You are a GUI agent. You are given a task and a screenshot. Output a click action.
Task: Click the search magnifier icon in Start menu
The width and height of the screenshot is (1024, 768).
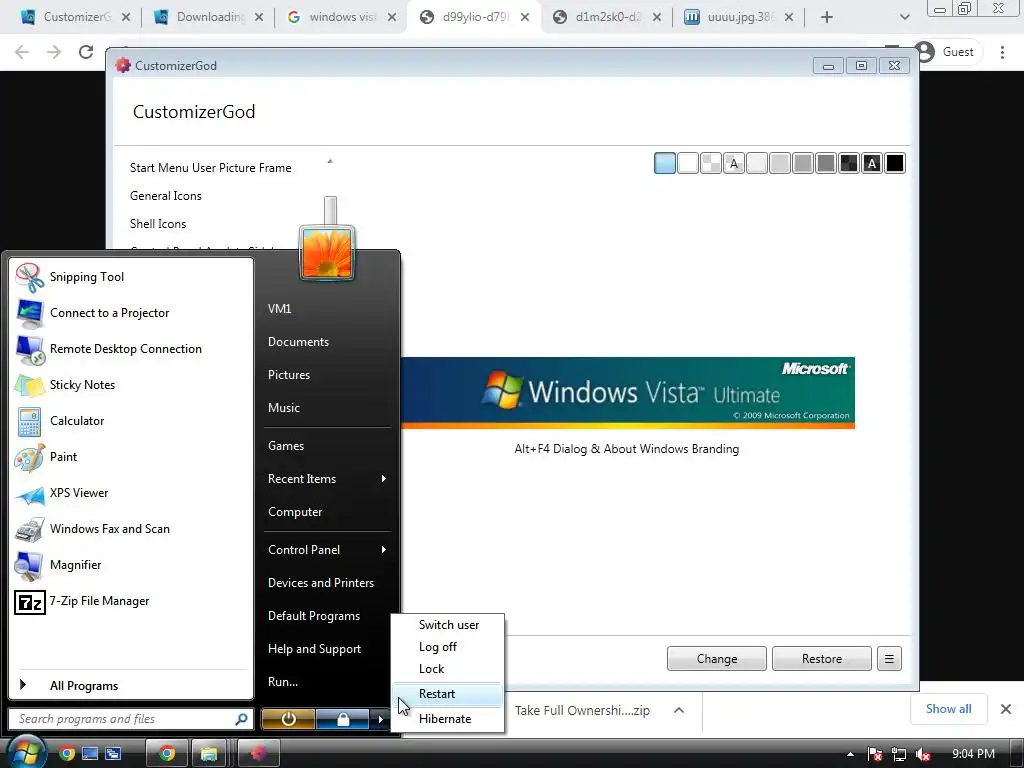coord(241,719)
